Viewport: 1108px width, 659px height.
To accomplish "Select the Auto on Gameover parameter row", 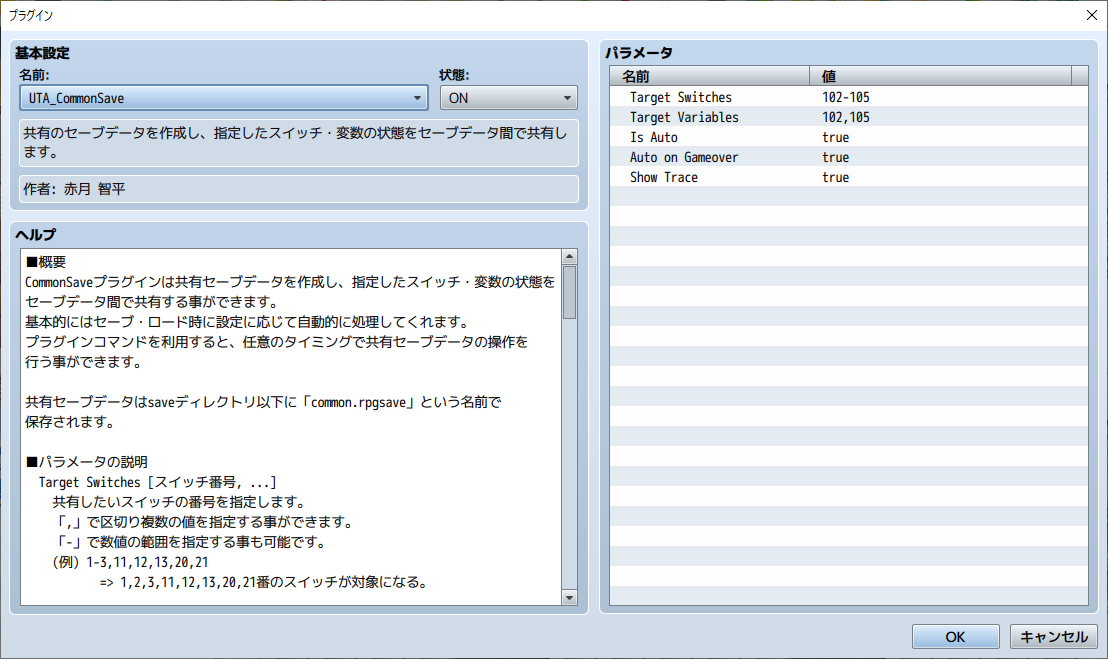I will 849,157.
